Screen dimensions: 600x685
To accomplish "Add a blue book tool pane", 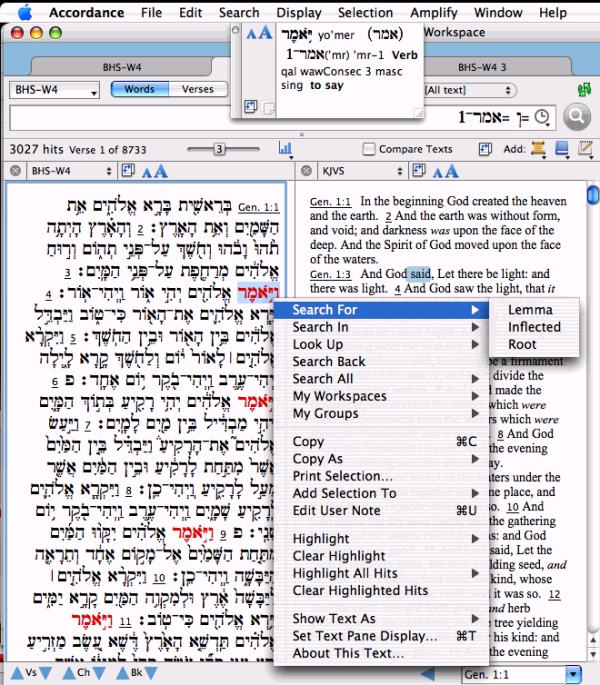I will (562, 149).
